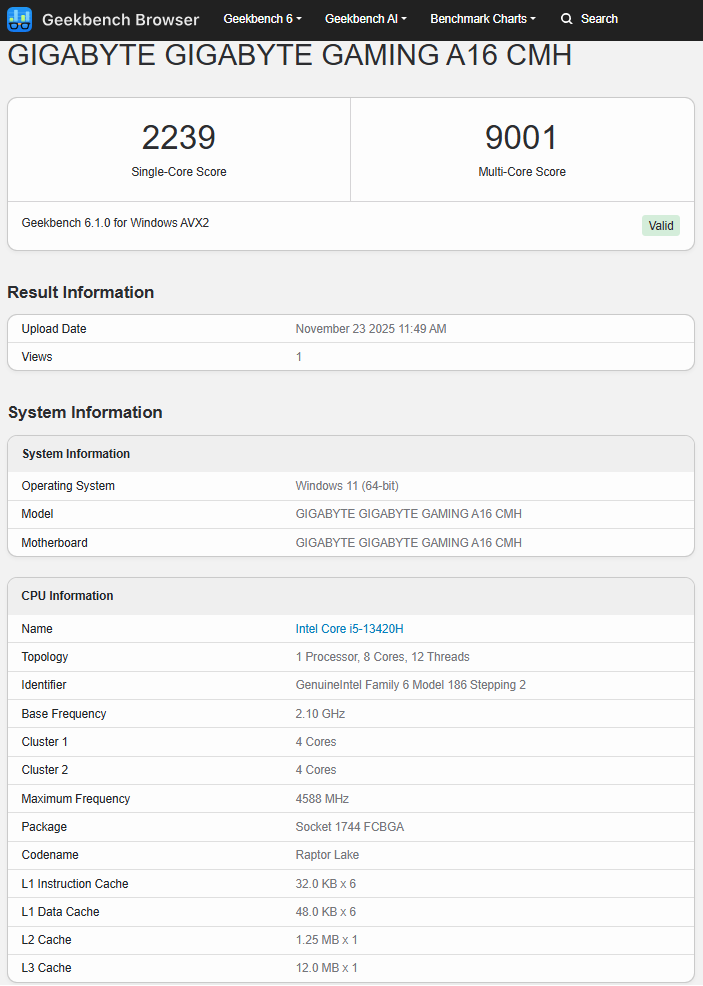Click the Codename row label
This screenshot has width=703, height=986.
(50, 855)
